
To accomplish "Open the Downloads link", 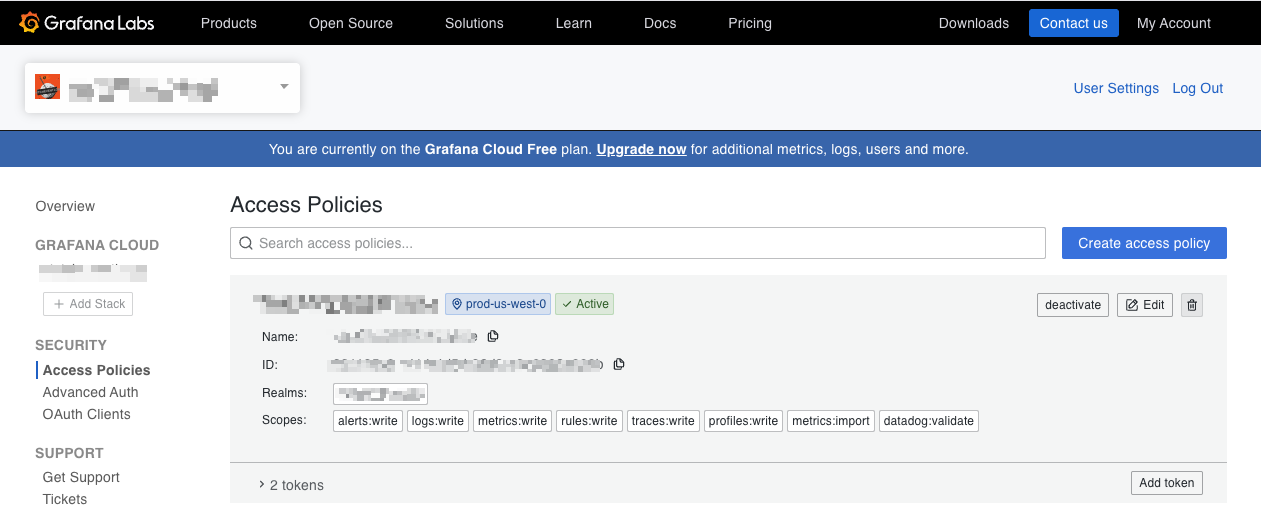I will (974, 23).
